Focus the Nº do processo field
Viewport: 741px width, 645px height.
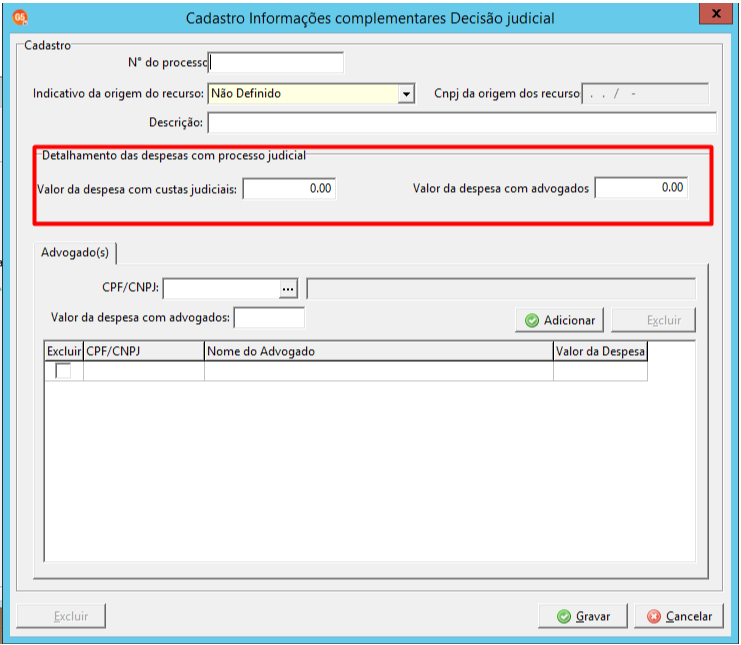276,62
